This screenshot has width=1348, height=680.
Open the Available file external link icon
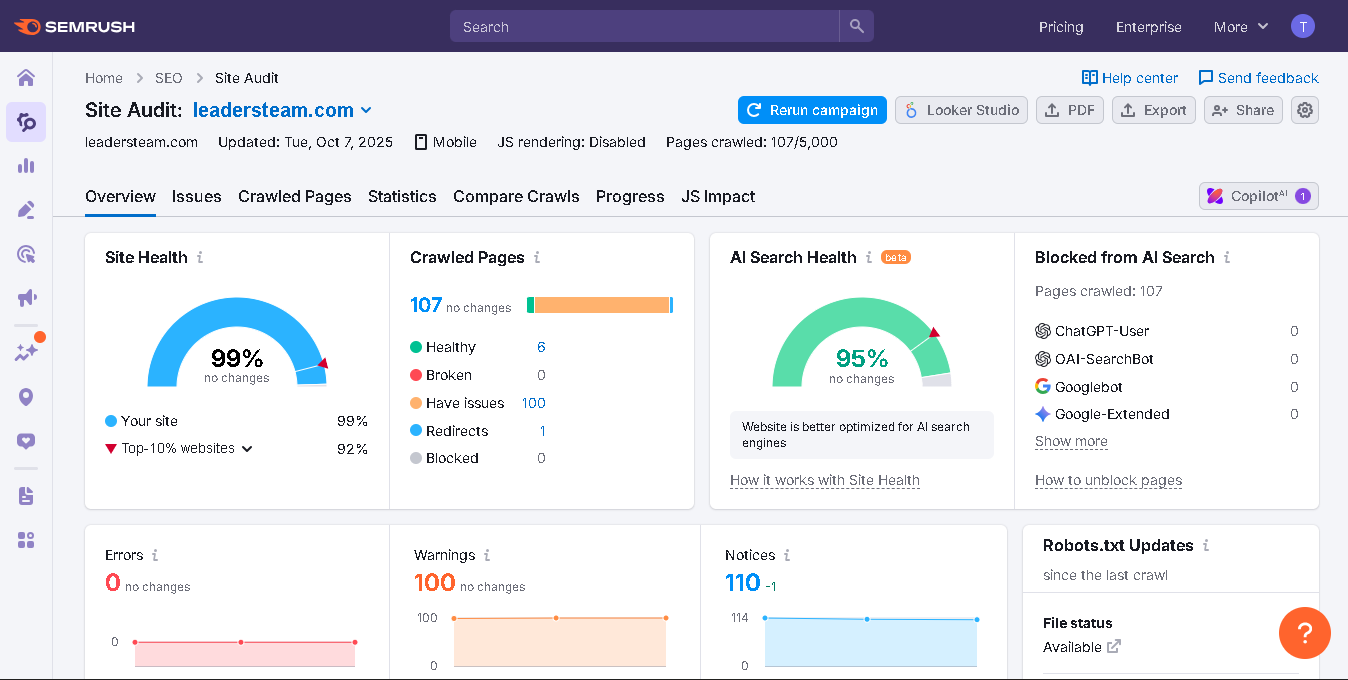1114,647
